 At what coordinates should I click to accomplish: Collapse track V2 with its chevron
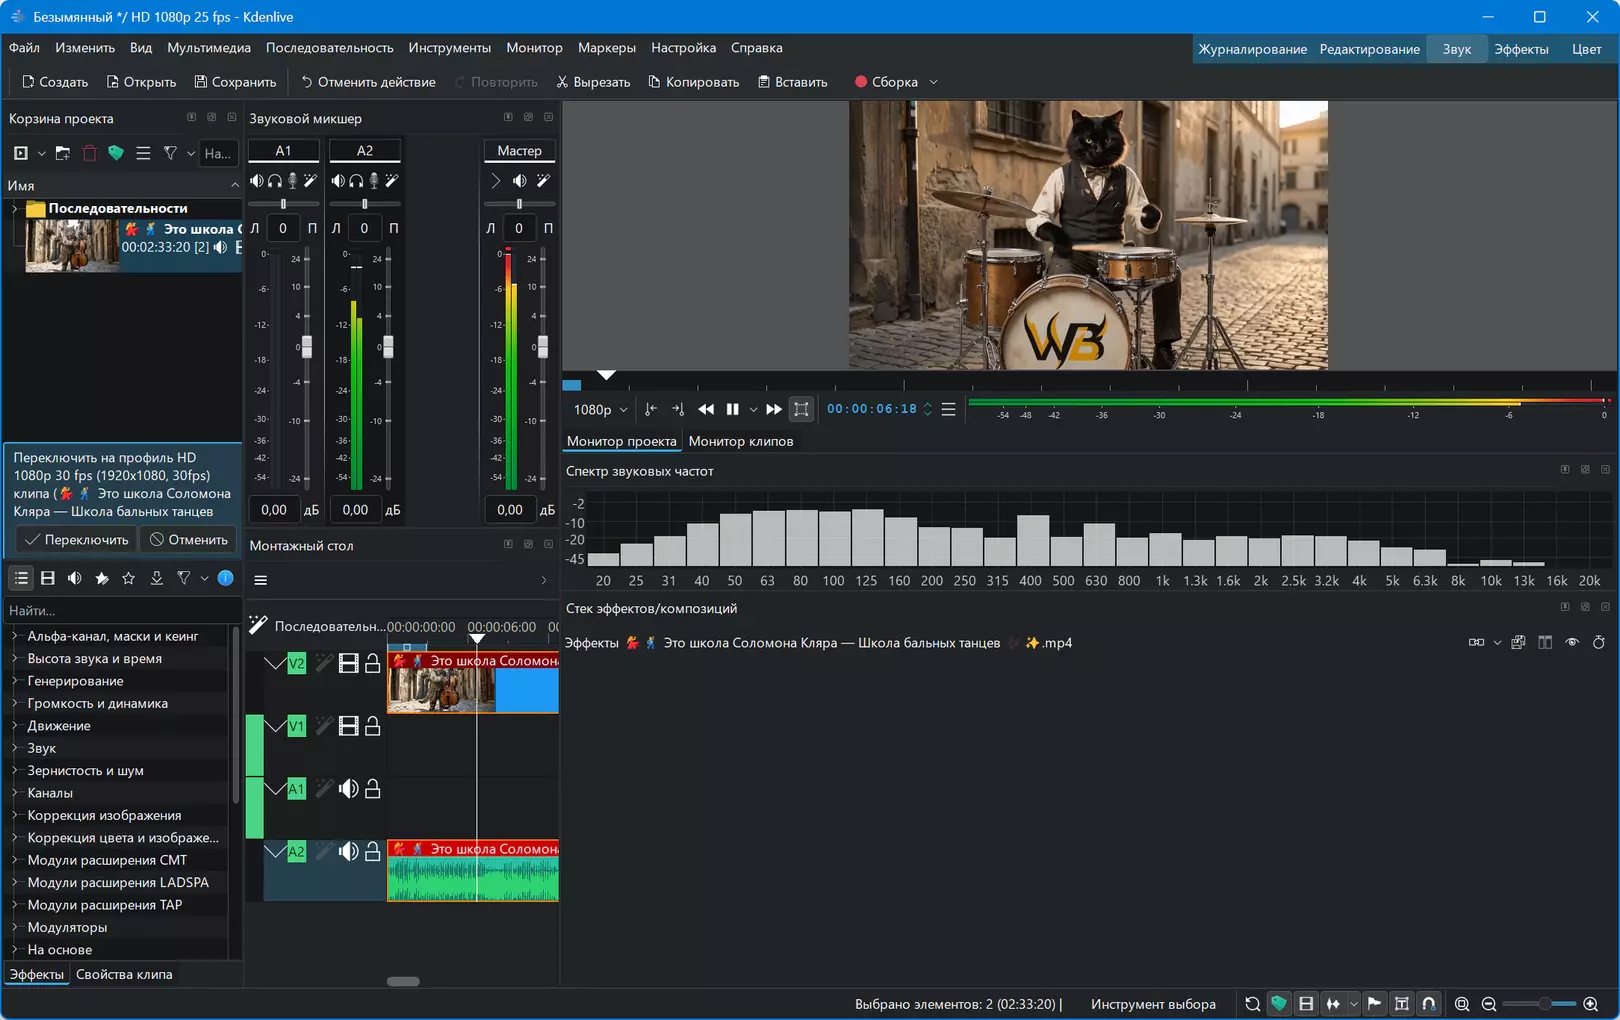(x=275, y=663)
